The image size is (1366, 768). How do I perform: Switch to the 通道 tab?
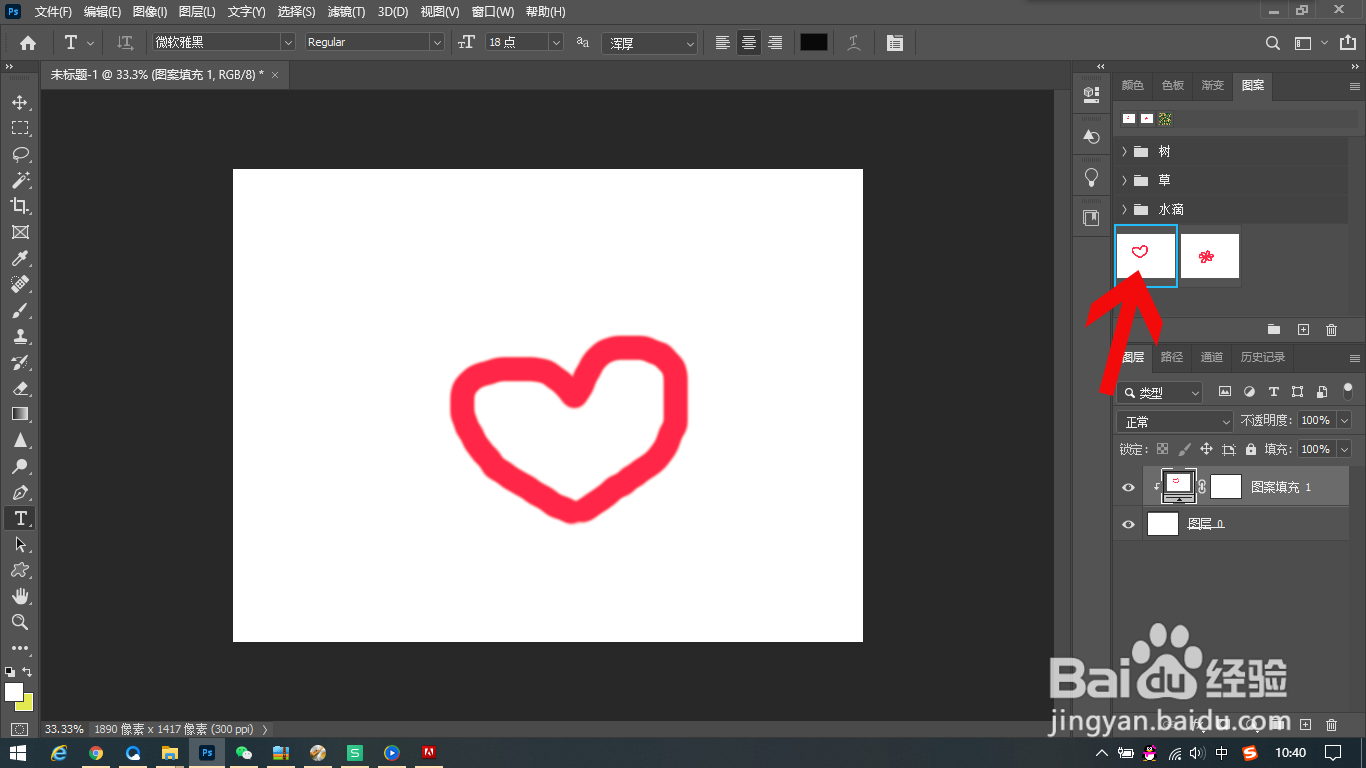coord(1212,357)
